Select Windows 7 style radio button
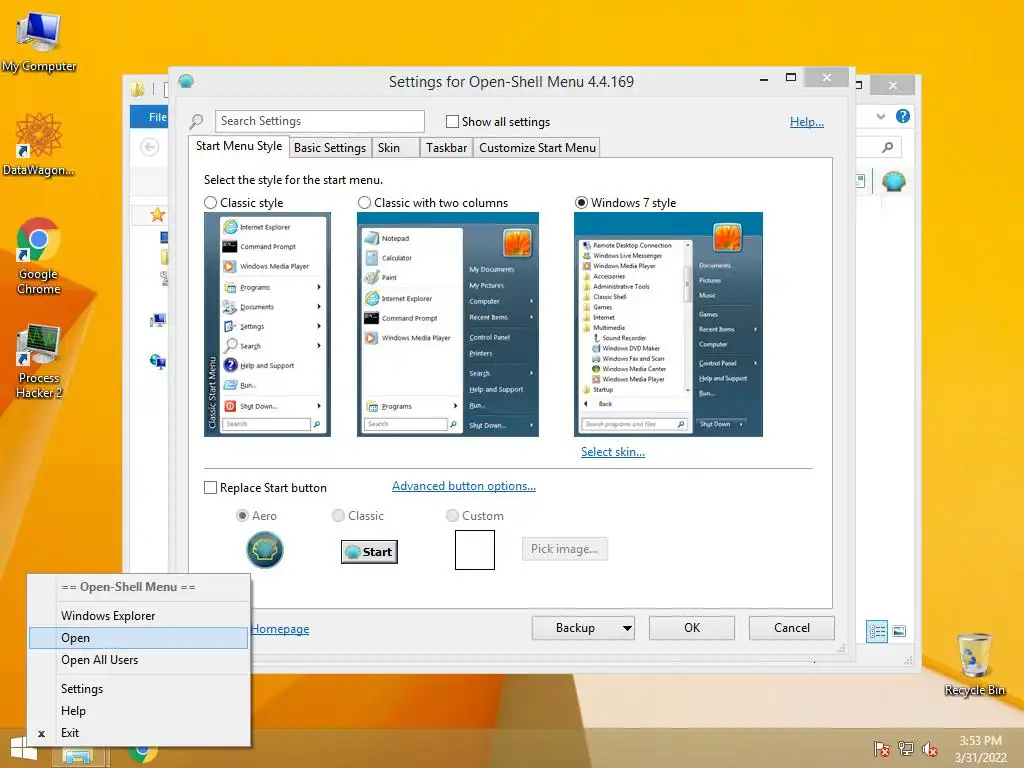The width and height of the screenshot is (1024, 768). click(581, 202)
